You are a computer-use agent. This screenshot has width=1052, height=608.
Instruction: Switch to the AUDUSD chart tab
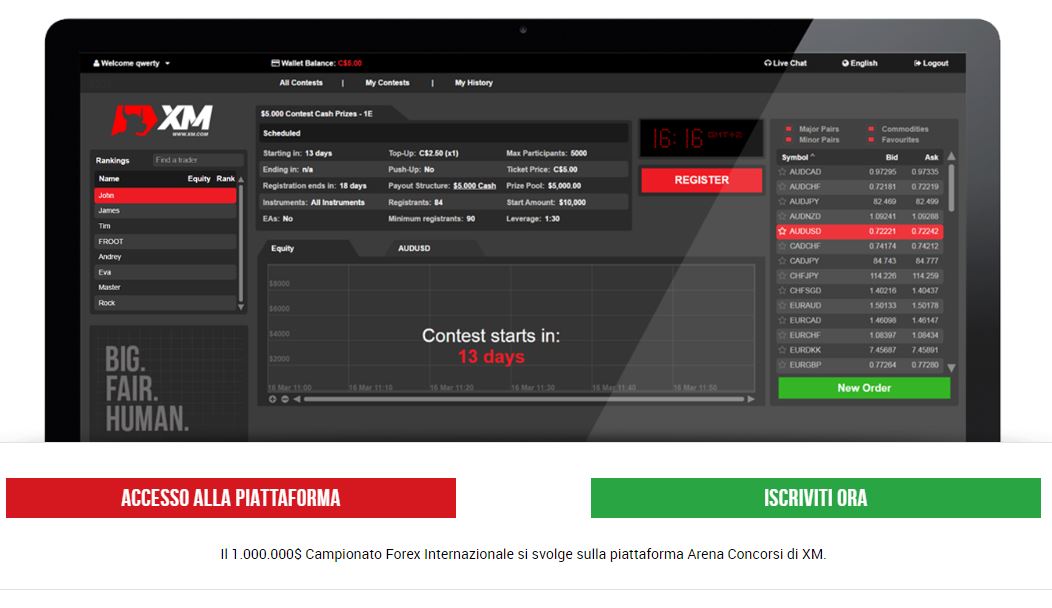point(414,248)
